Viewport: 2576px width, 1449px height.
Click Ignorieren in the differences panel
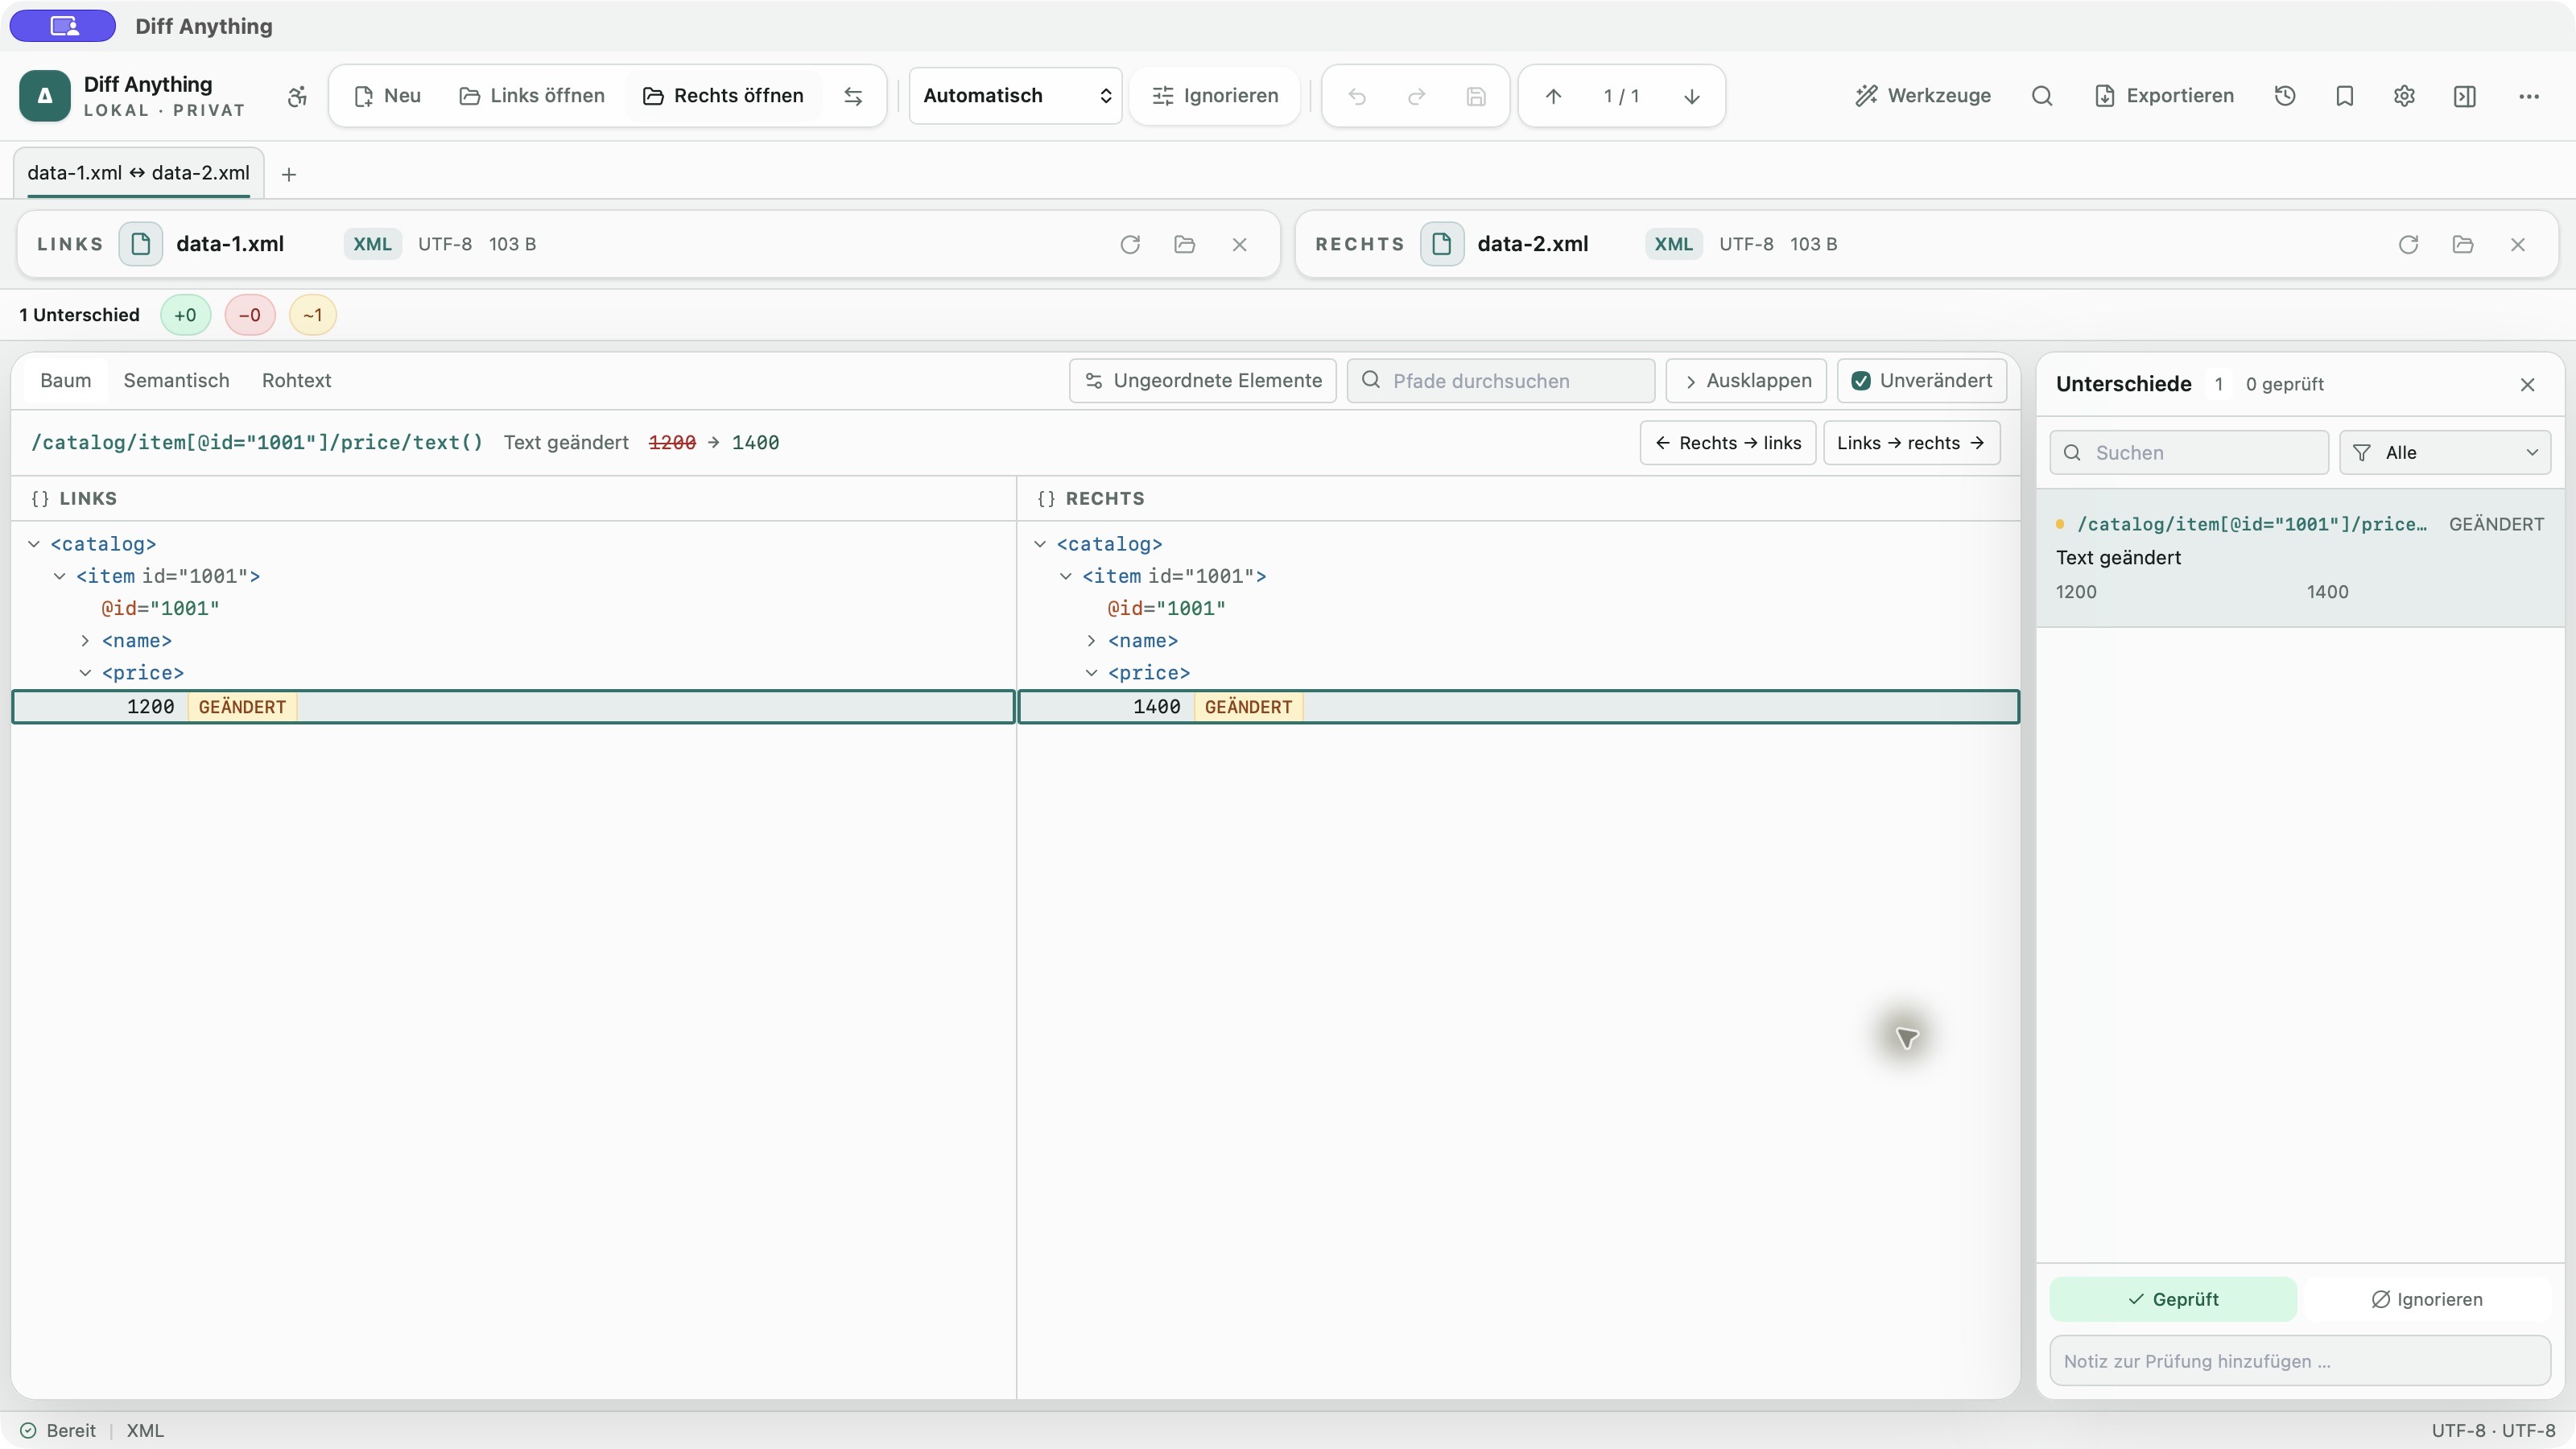tap(2427, 1299)
